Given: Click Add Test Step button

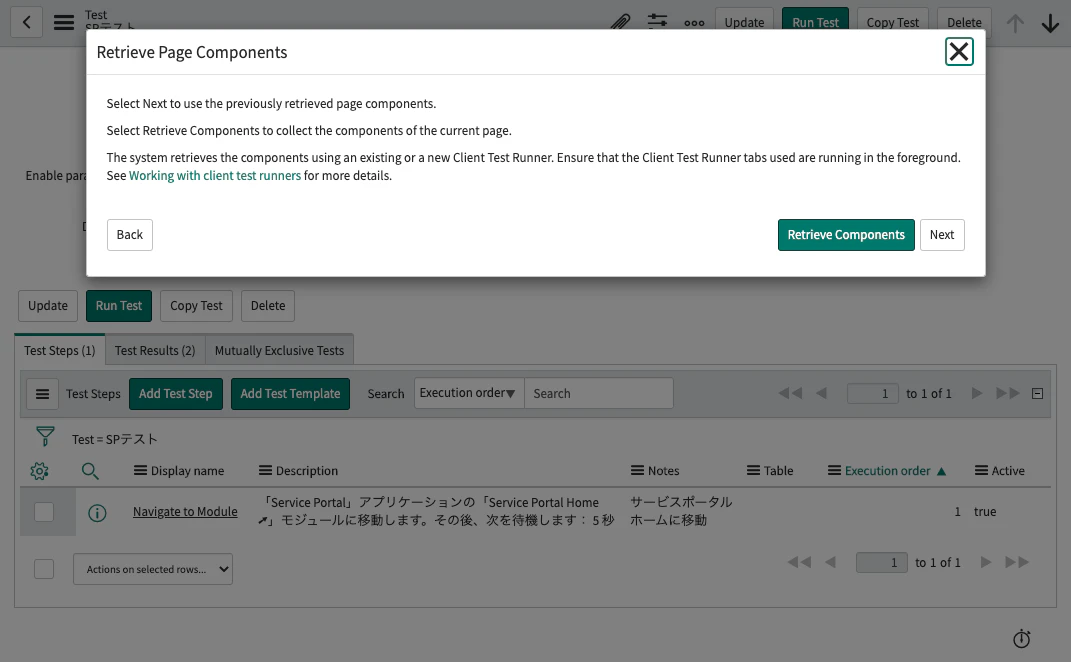Looking at the screenshot, I should (x=176, y=394).
